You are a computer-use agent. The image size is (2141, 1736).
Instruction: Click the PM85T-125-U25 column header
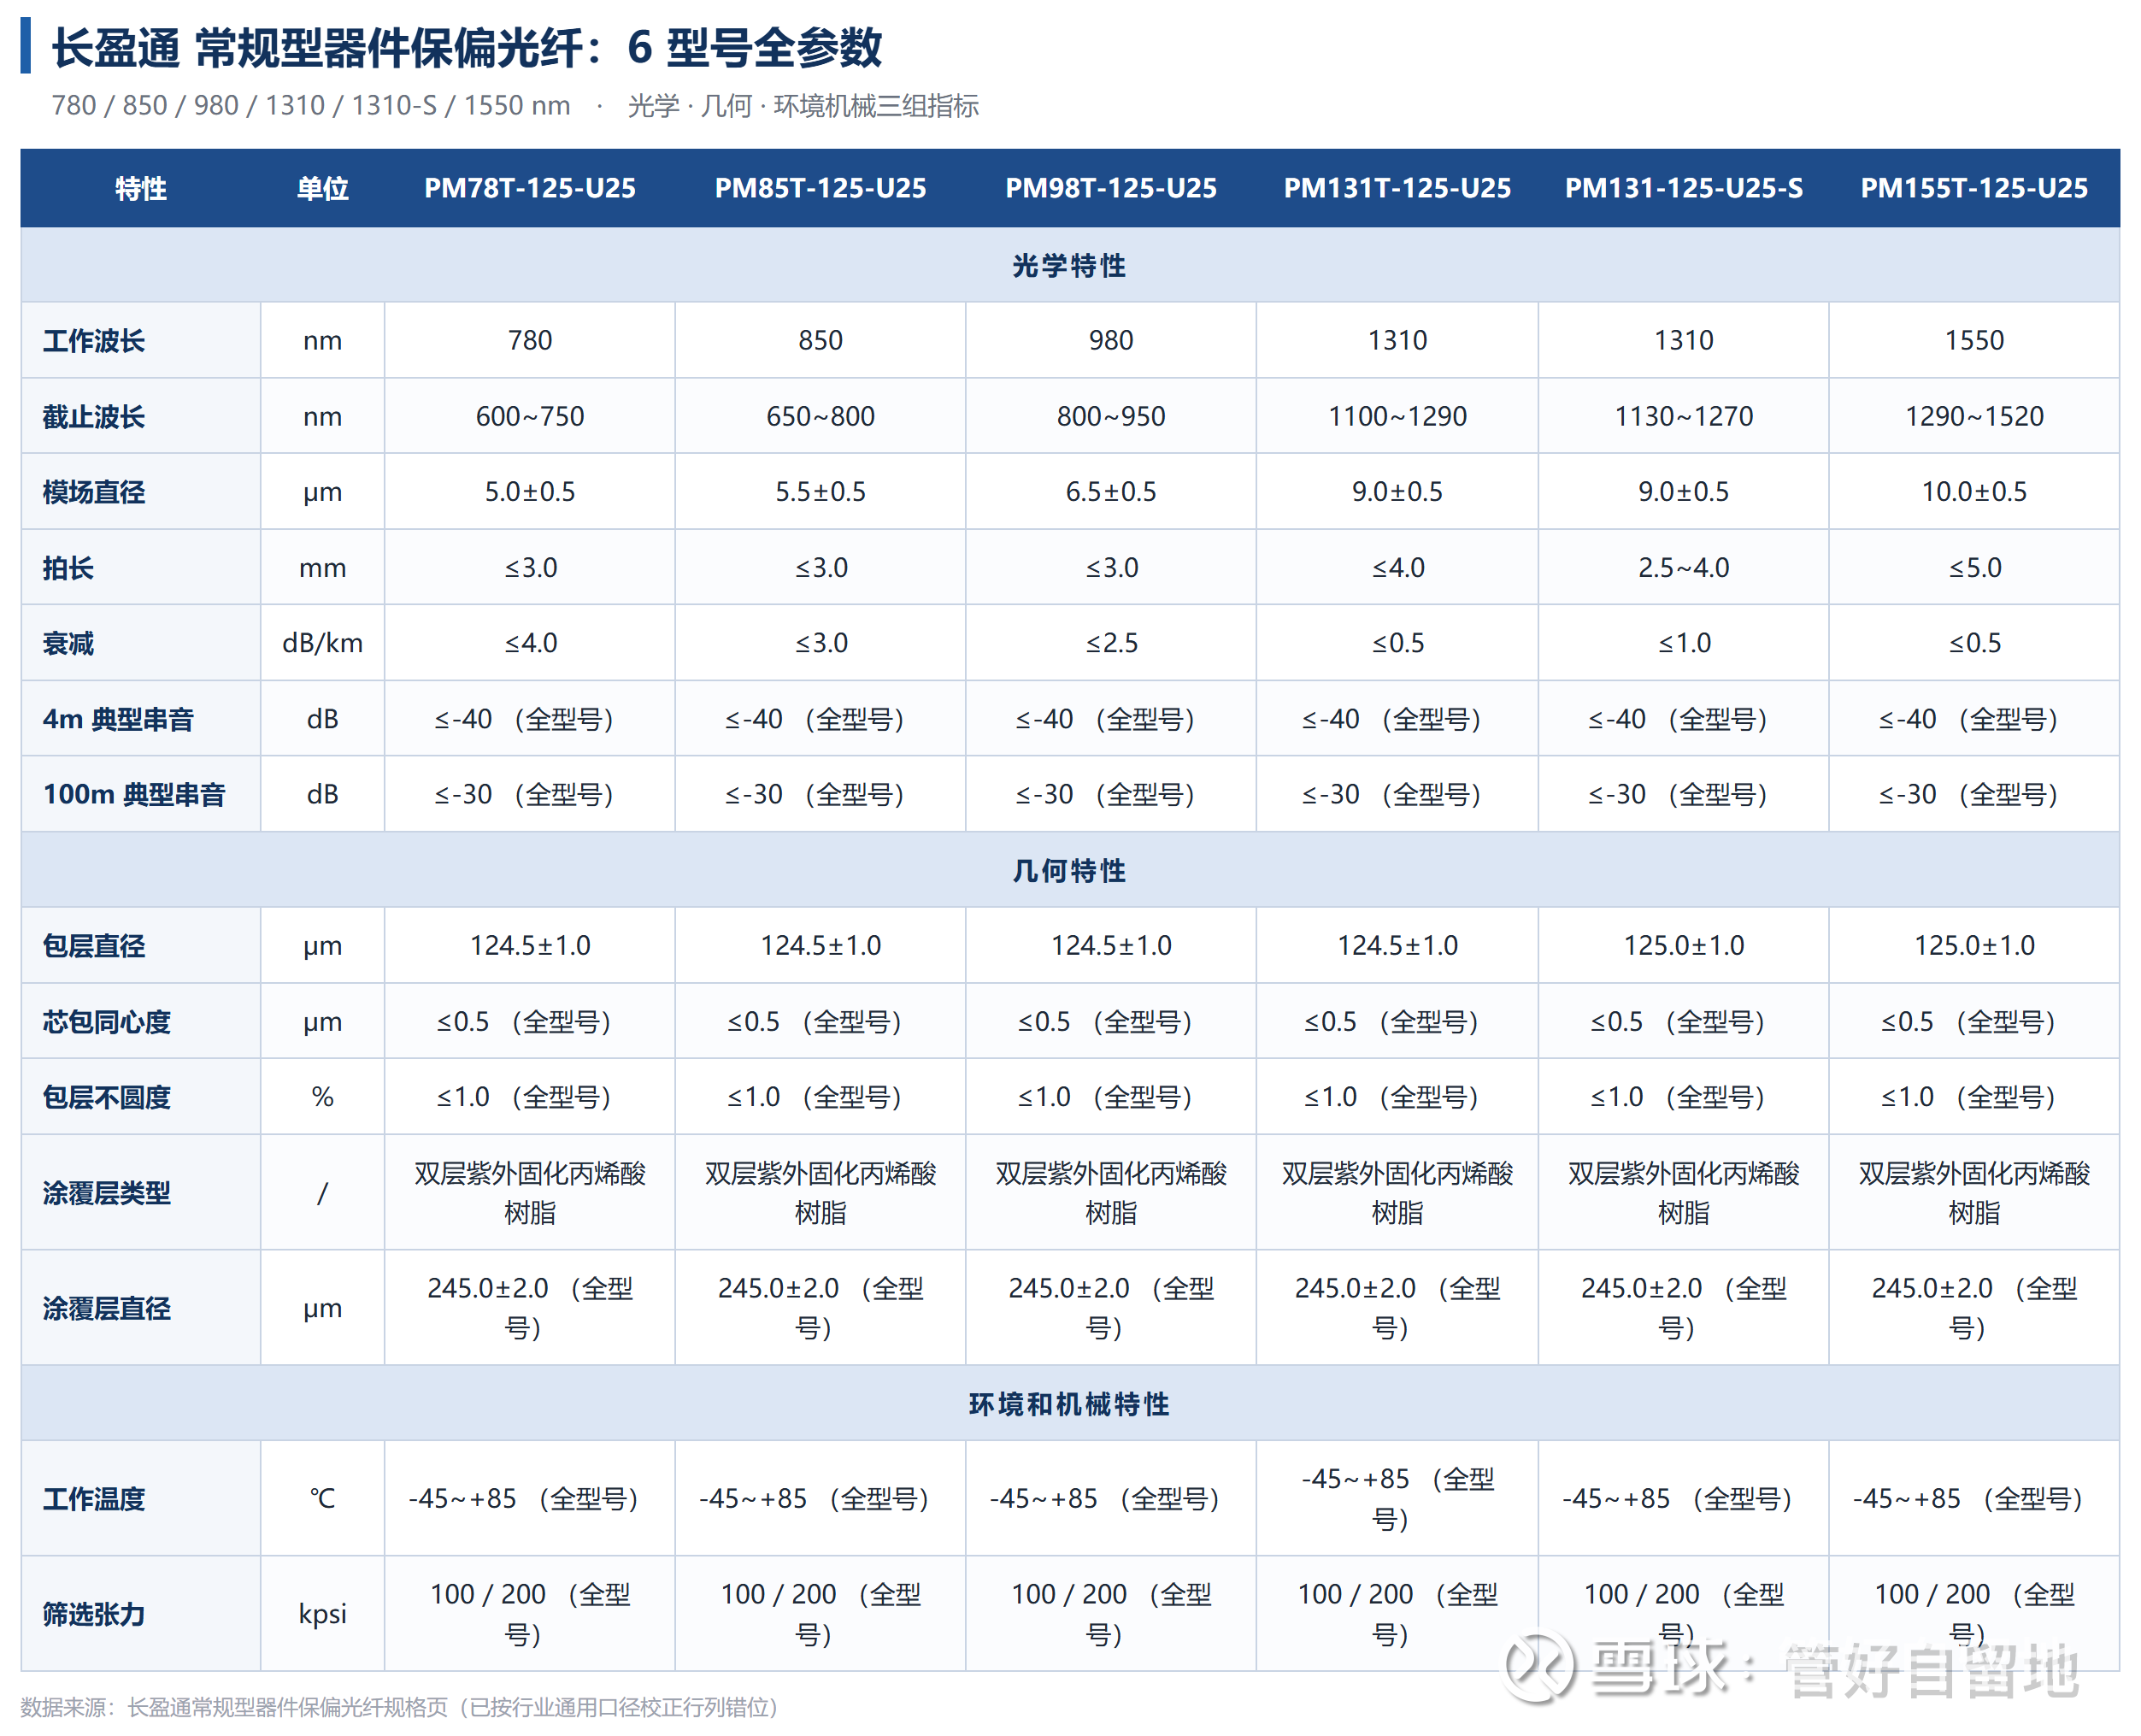tap(820, 188)
